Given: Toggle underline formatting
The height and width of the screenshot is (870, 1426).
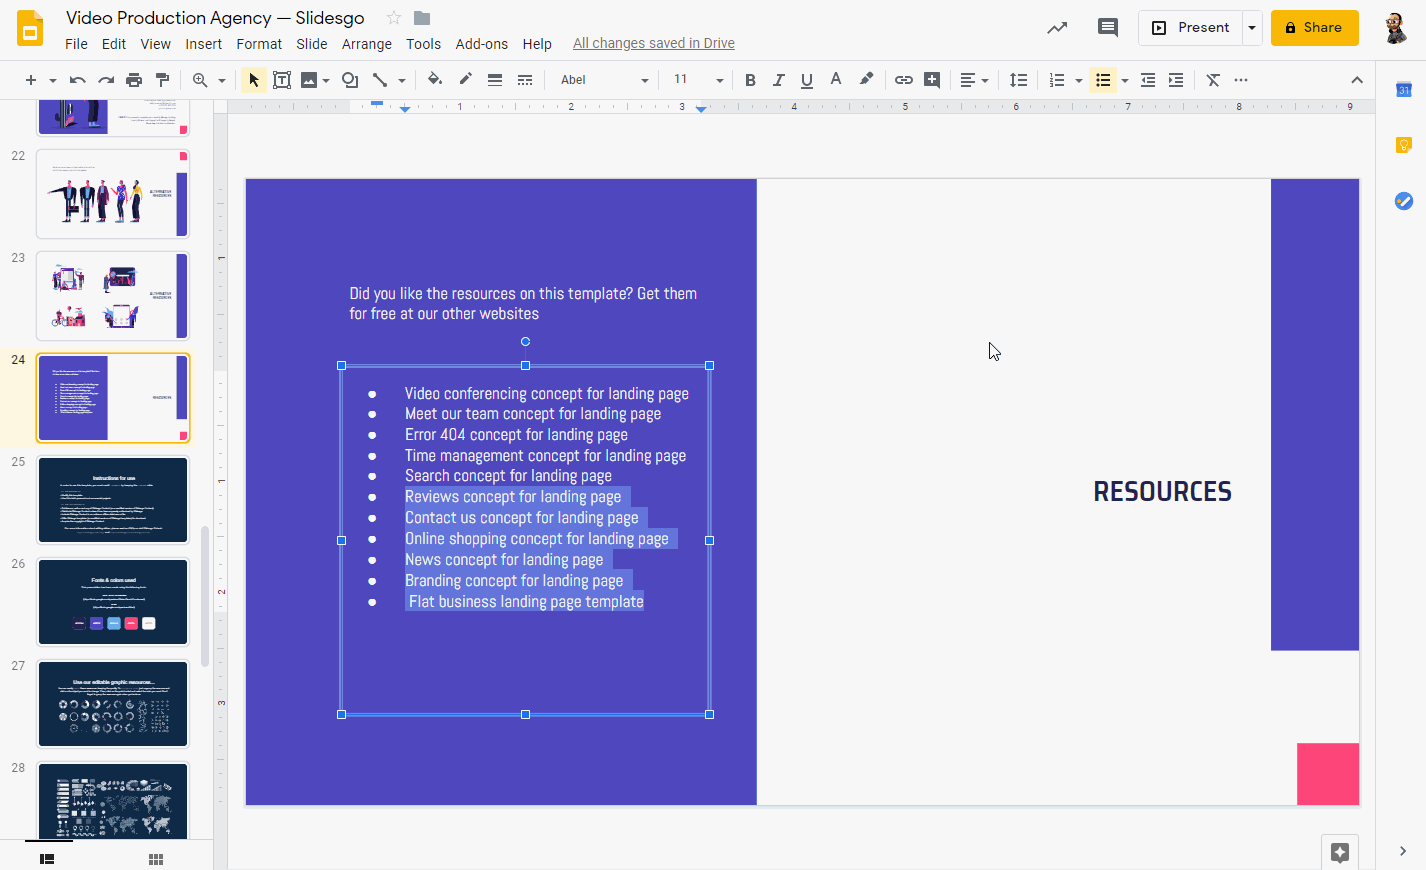Looking at the screenshot, I should 807,79.
